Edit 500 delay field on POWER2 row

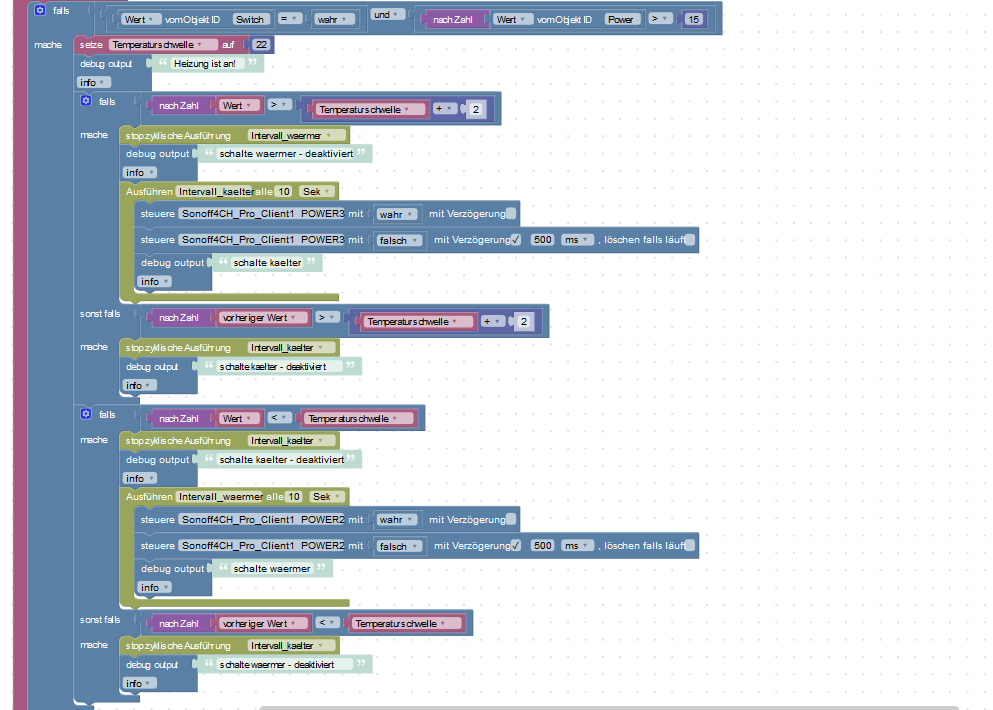(x=543, y=545)
